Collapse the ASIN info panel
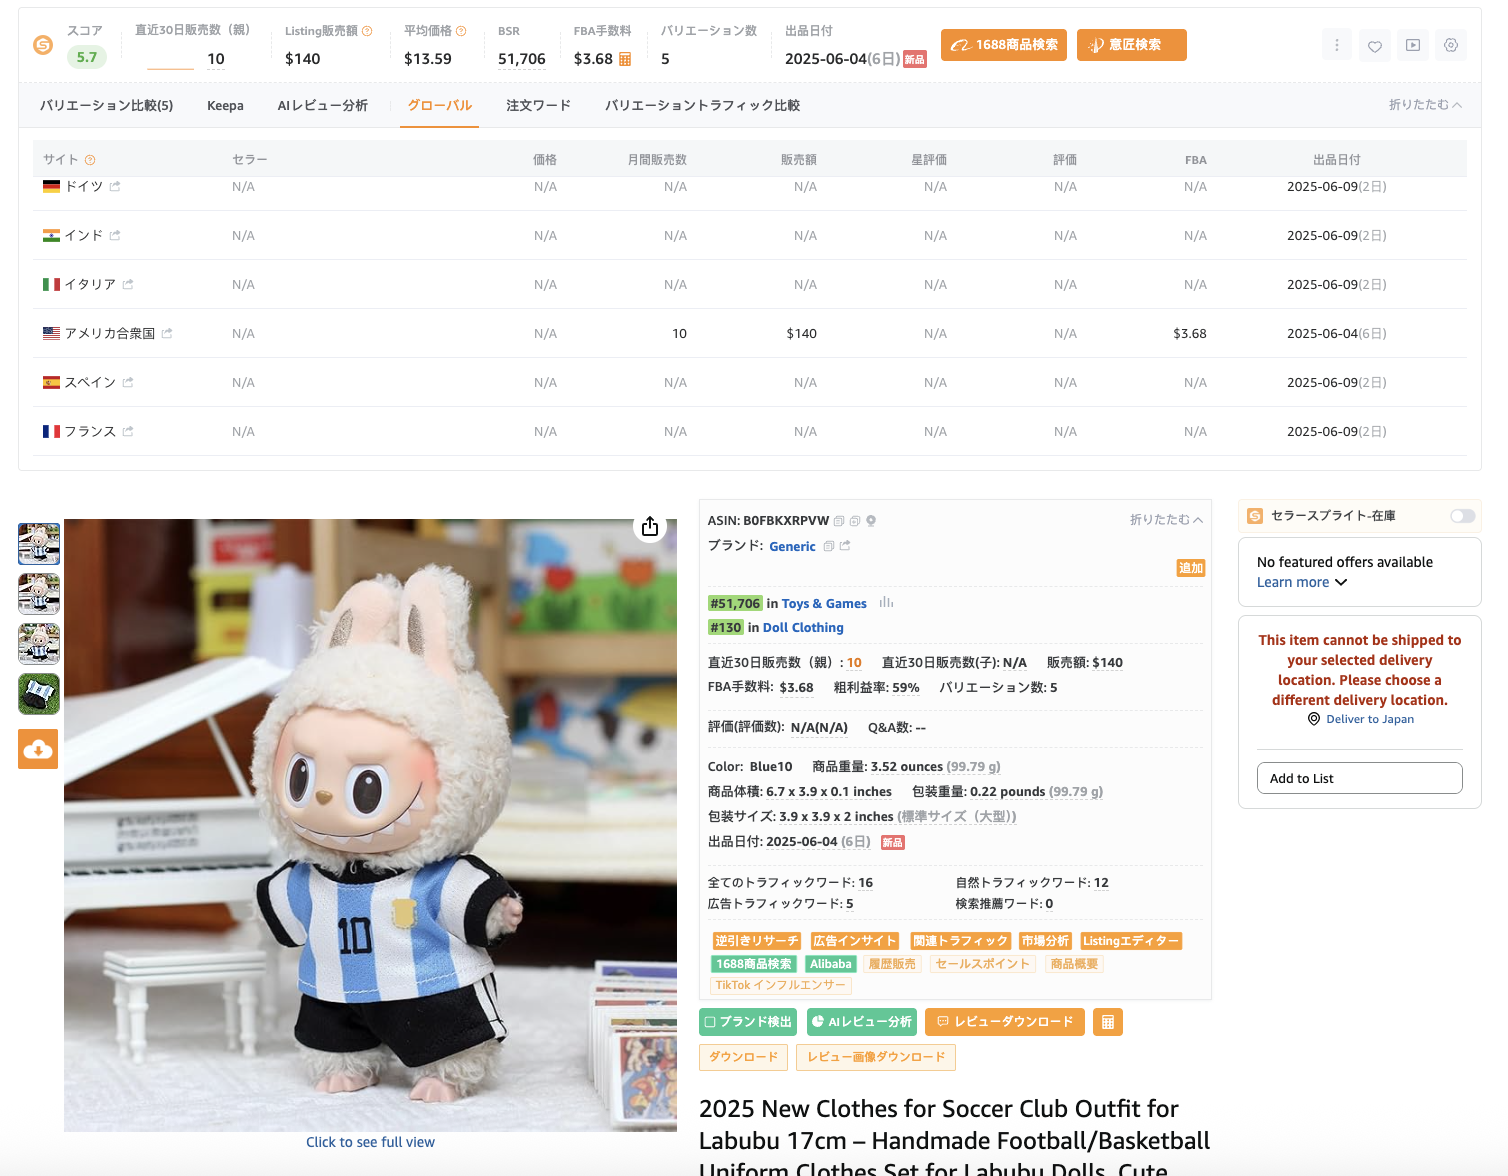This screenshot has width=1508, height=1176. (1166, 520)
